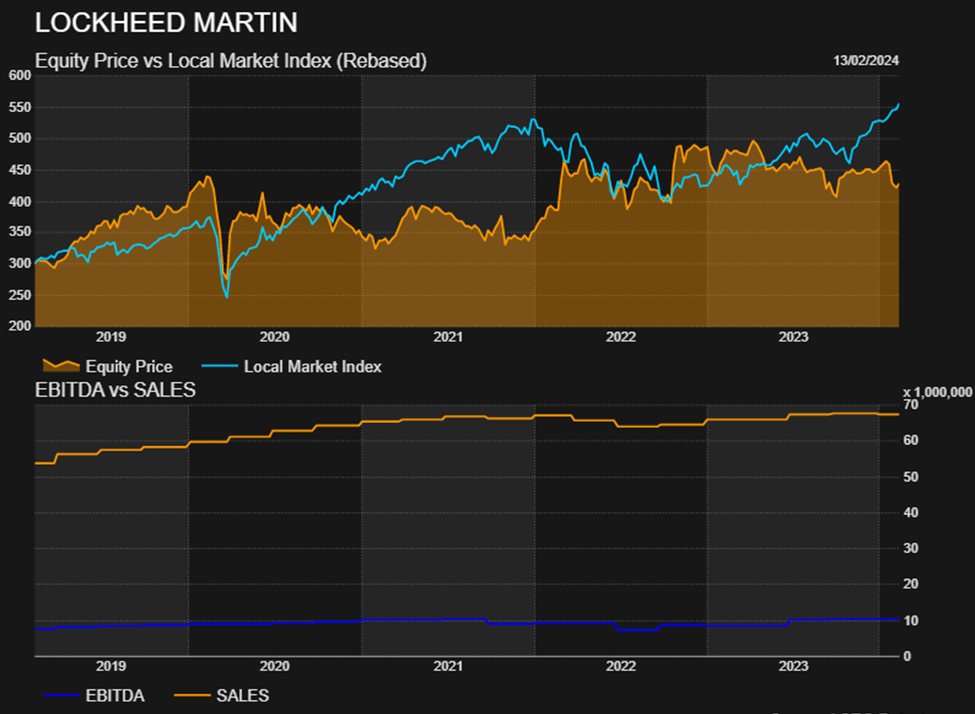Click 2019 on the equity price chart axis
The image size is (975, 714).
pos(111,337)
